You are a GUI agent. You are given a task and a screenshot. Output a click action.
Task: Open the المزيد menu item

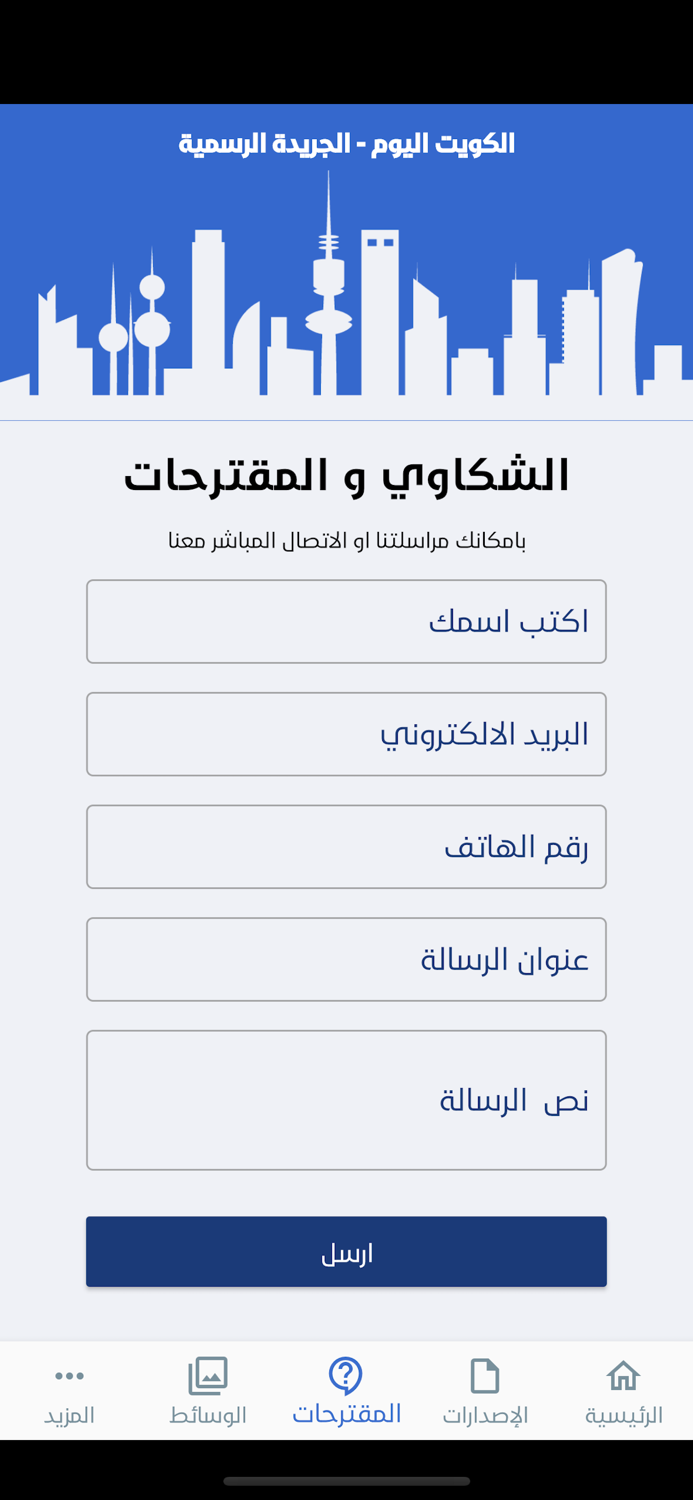(69, 1390)
